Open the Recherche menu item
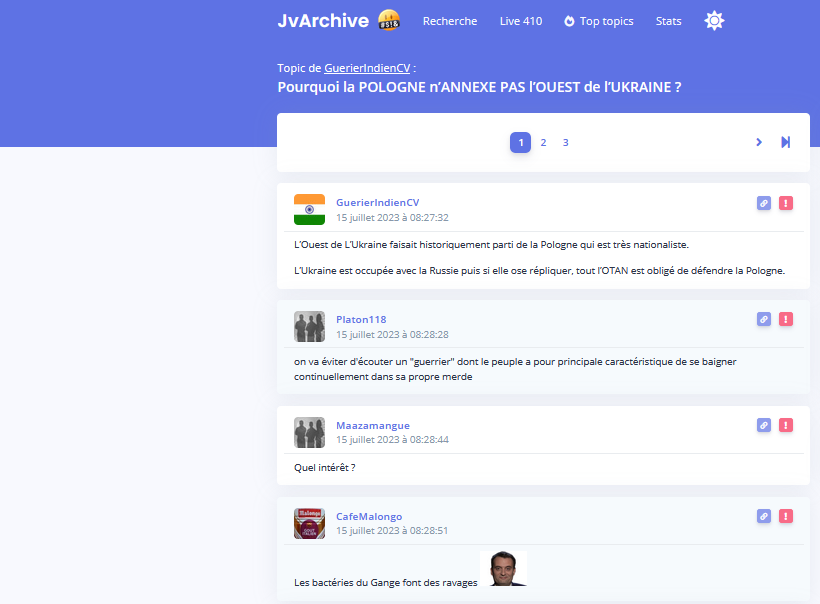Viewport: 820px width, 604px height. tap(450, 21)
